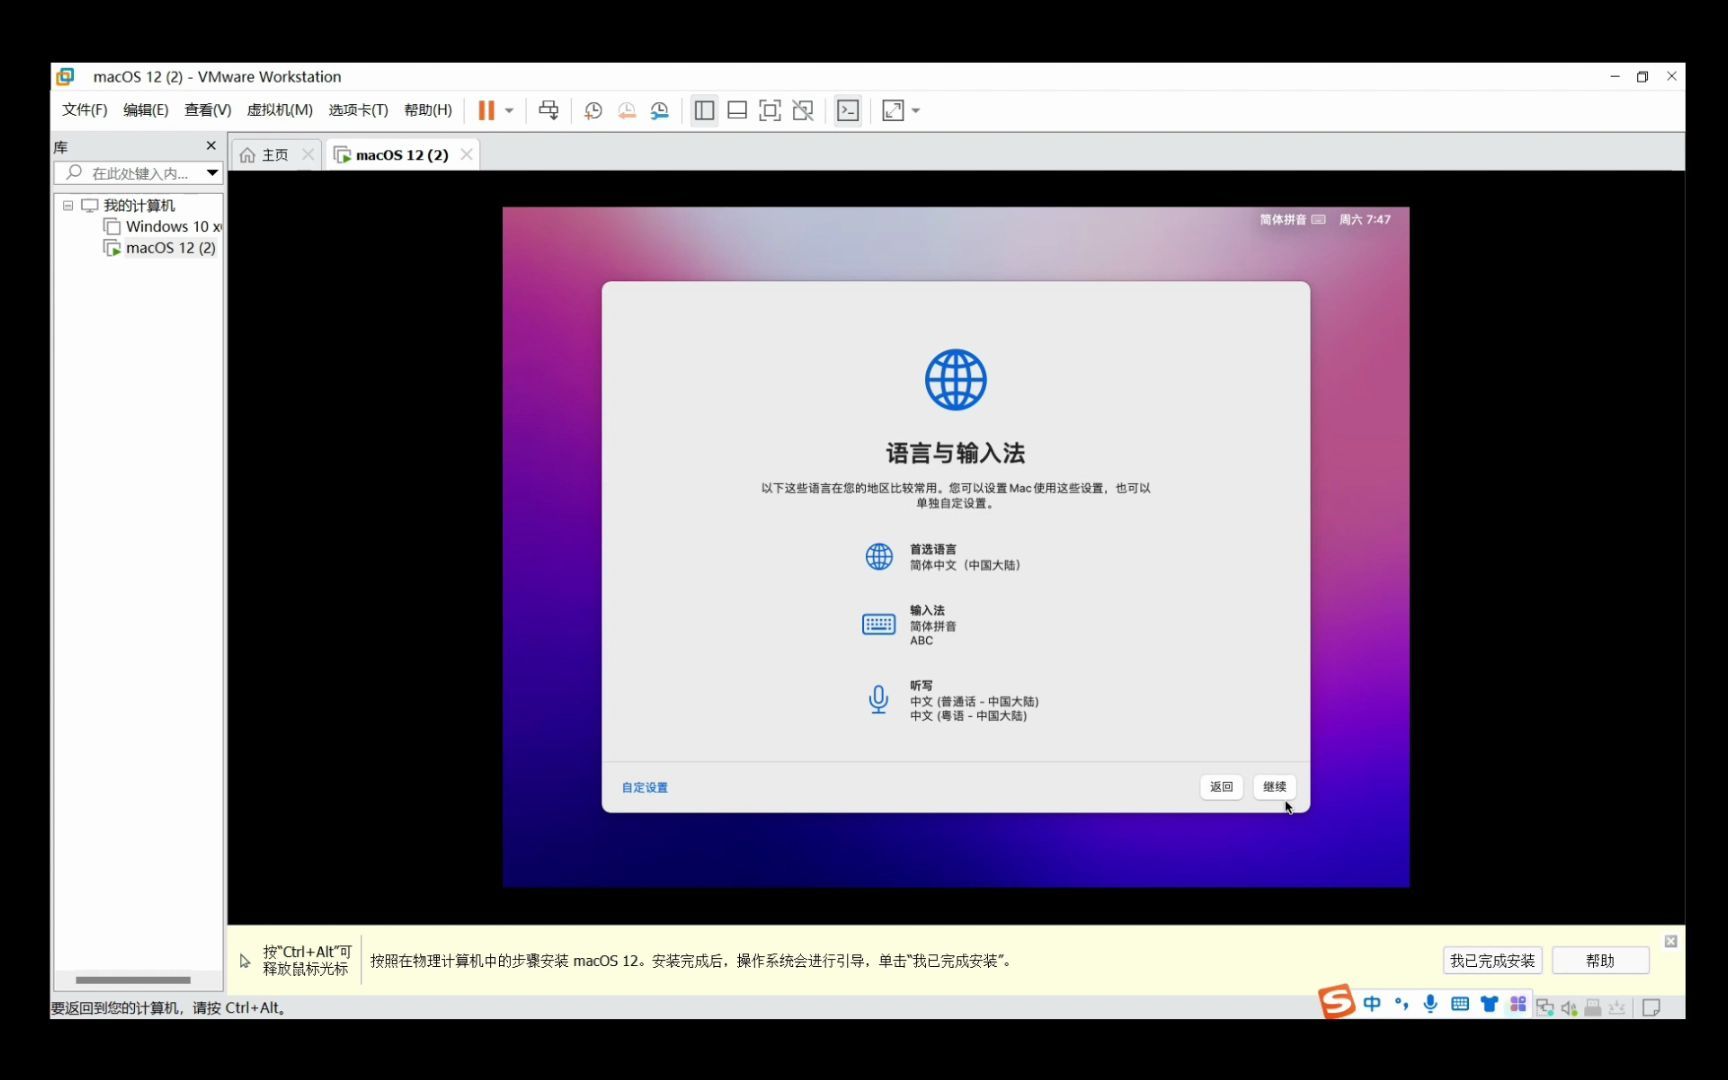Enter full screen mode
1728x1080 pixels.
[770, 110]
